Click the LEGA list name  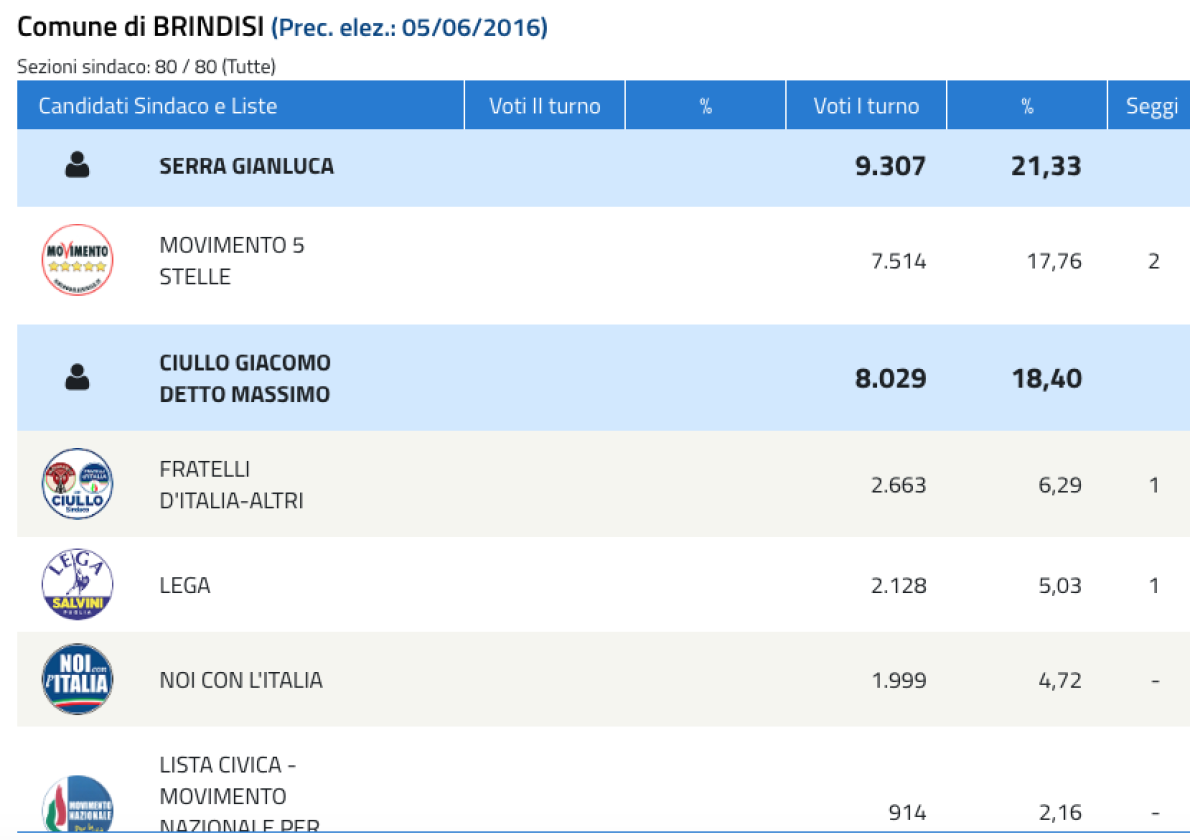click(x=185, y=585)
